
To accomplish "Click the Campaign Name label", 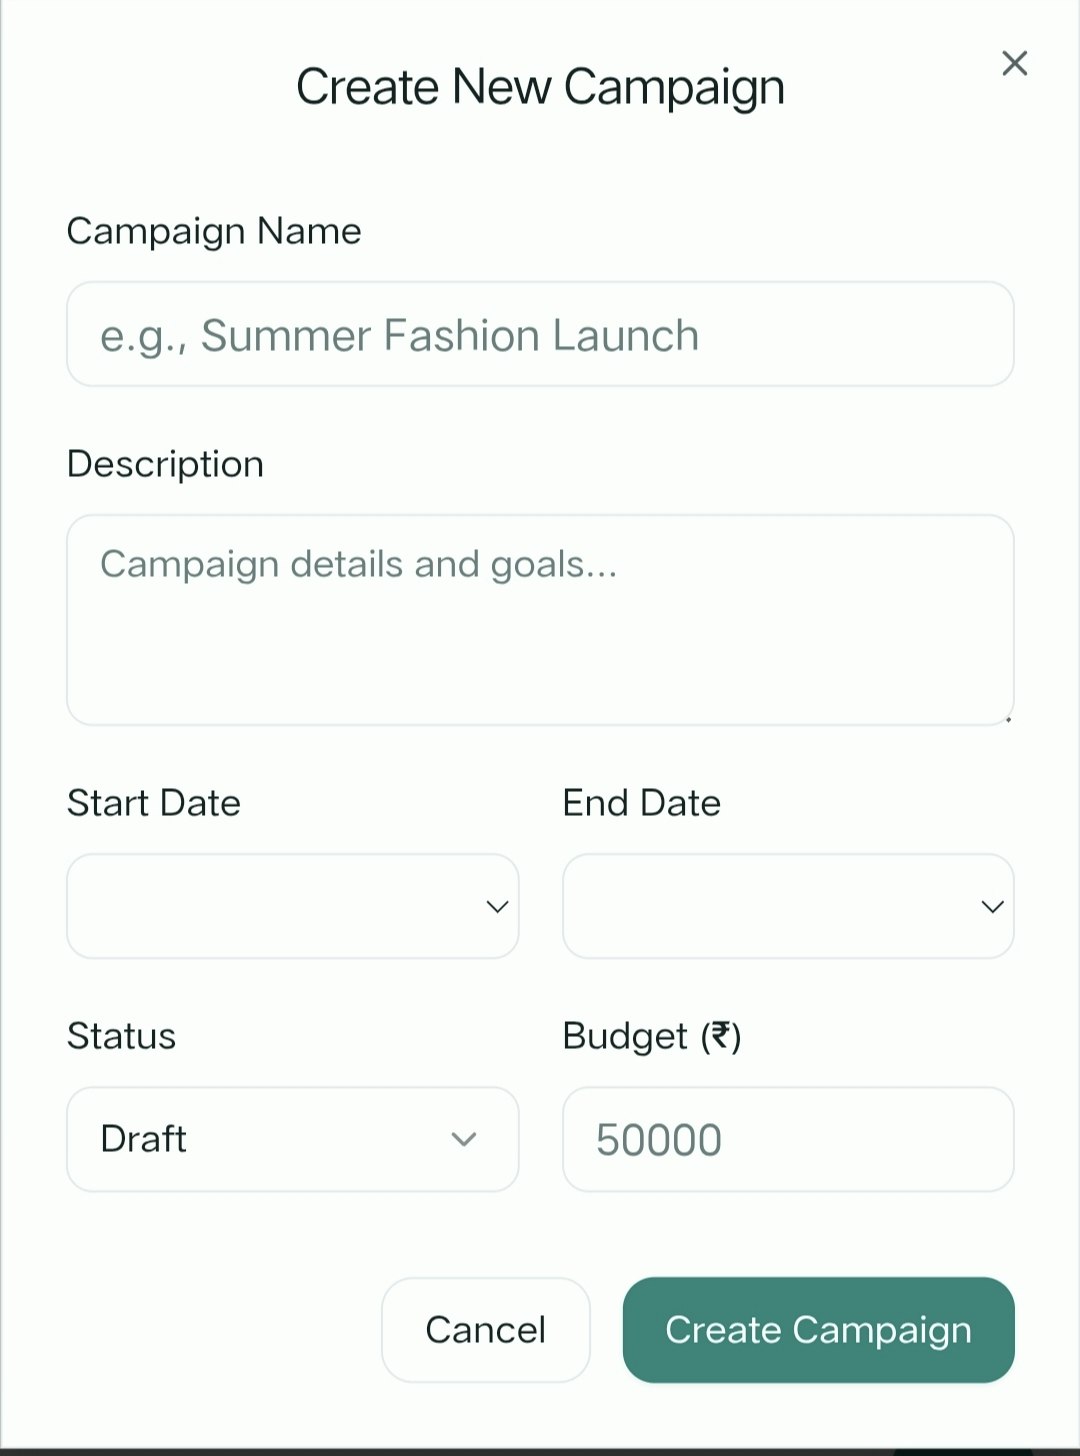I will [x=214, y=230].
